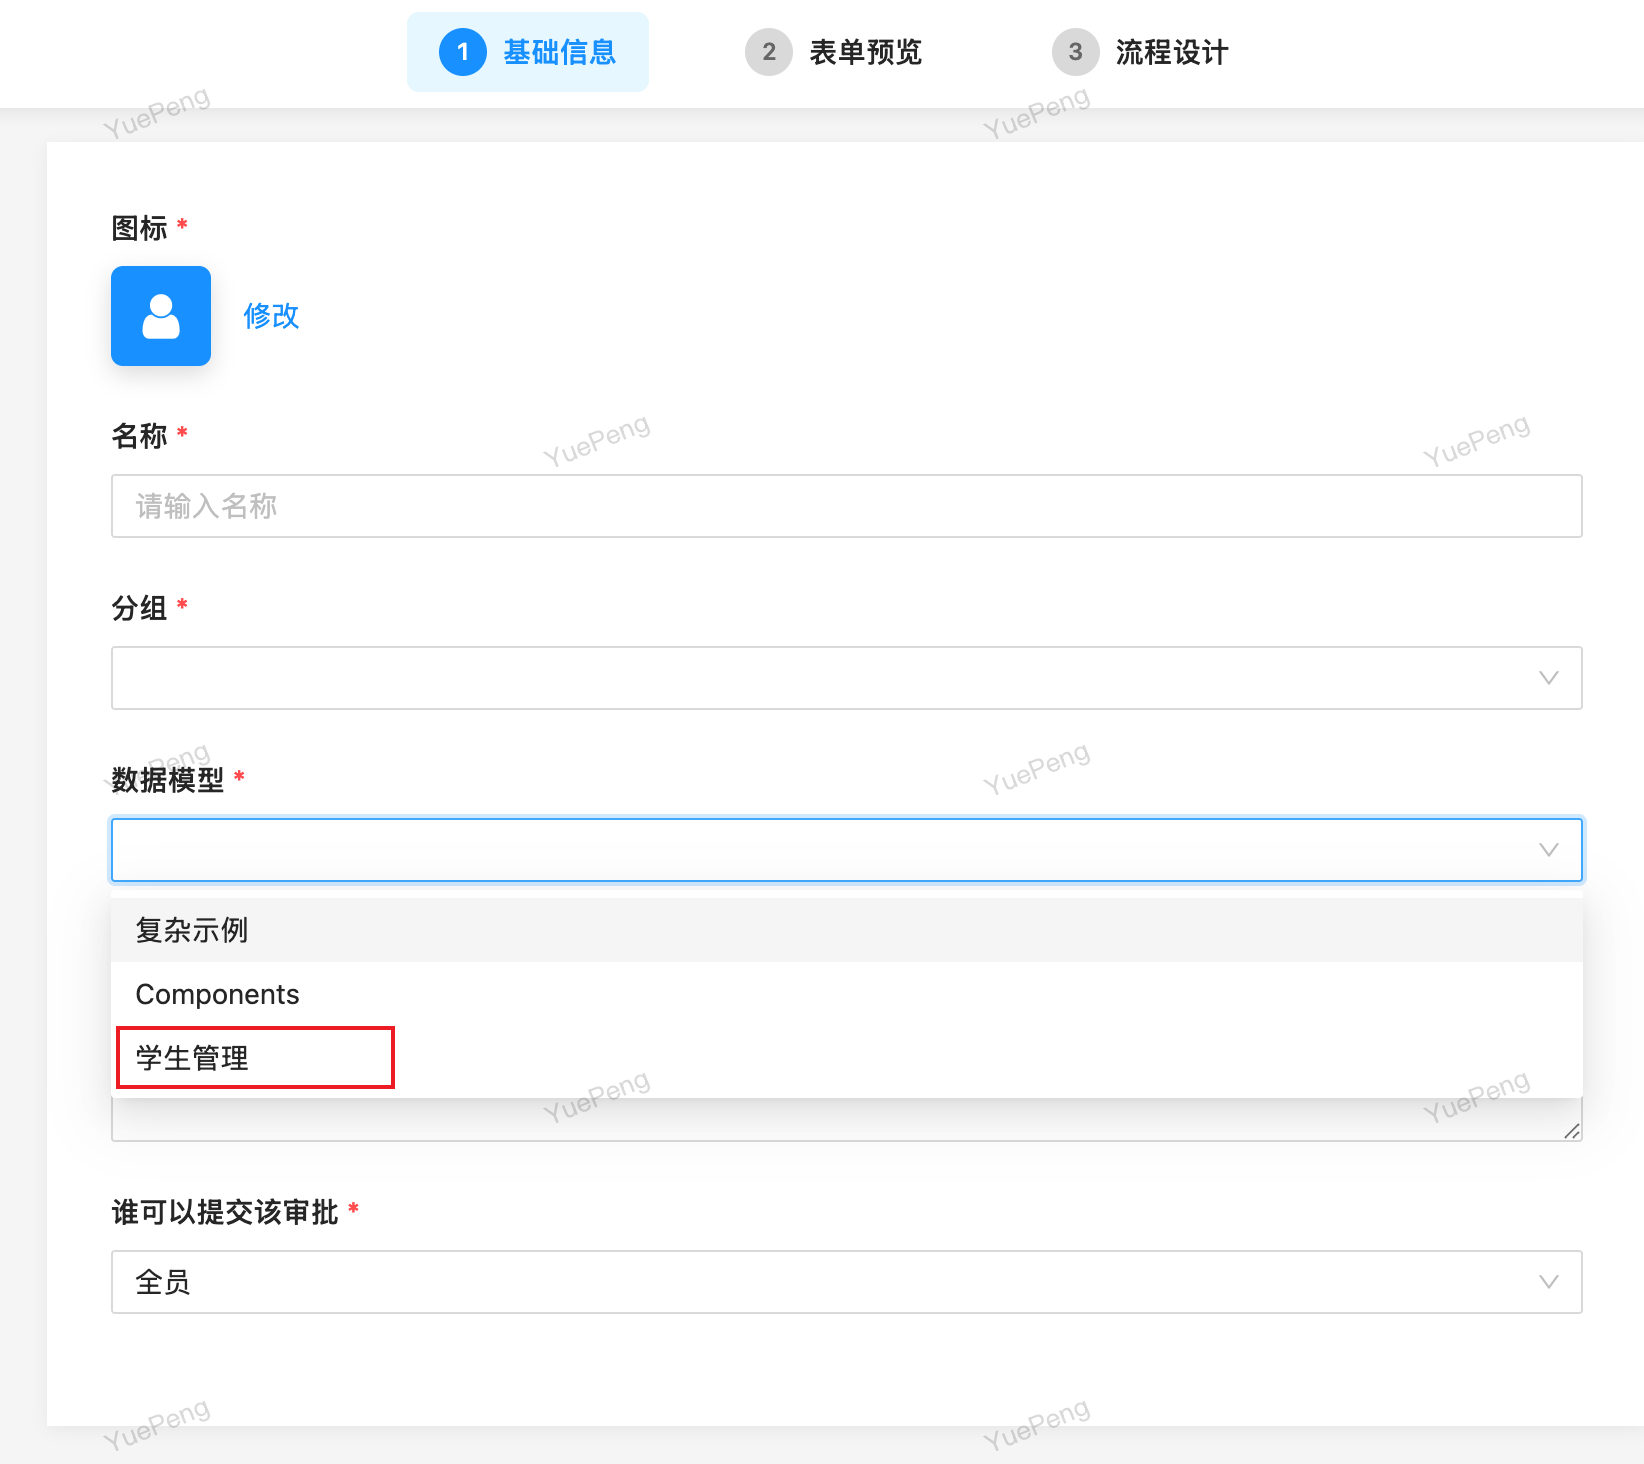Open the 谁可以提交该审批 dropdown showing 全员
Viewport: 1644px width, 1464px height.
[847, 1282]
